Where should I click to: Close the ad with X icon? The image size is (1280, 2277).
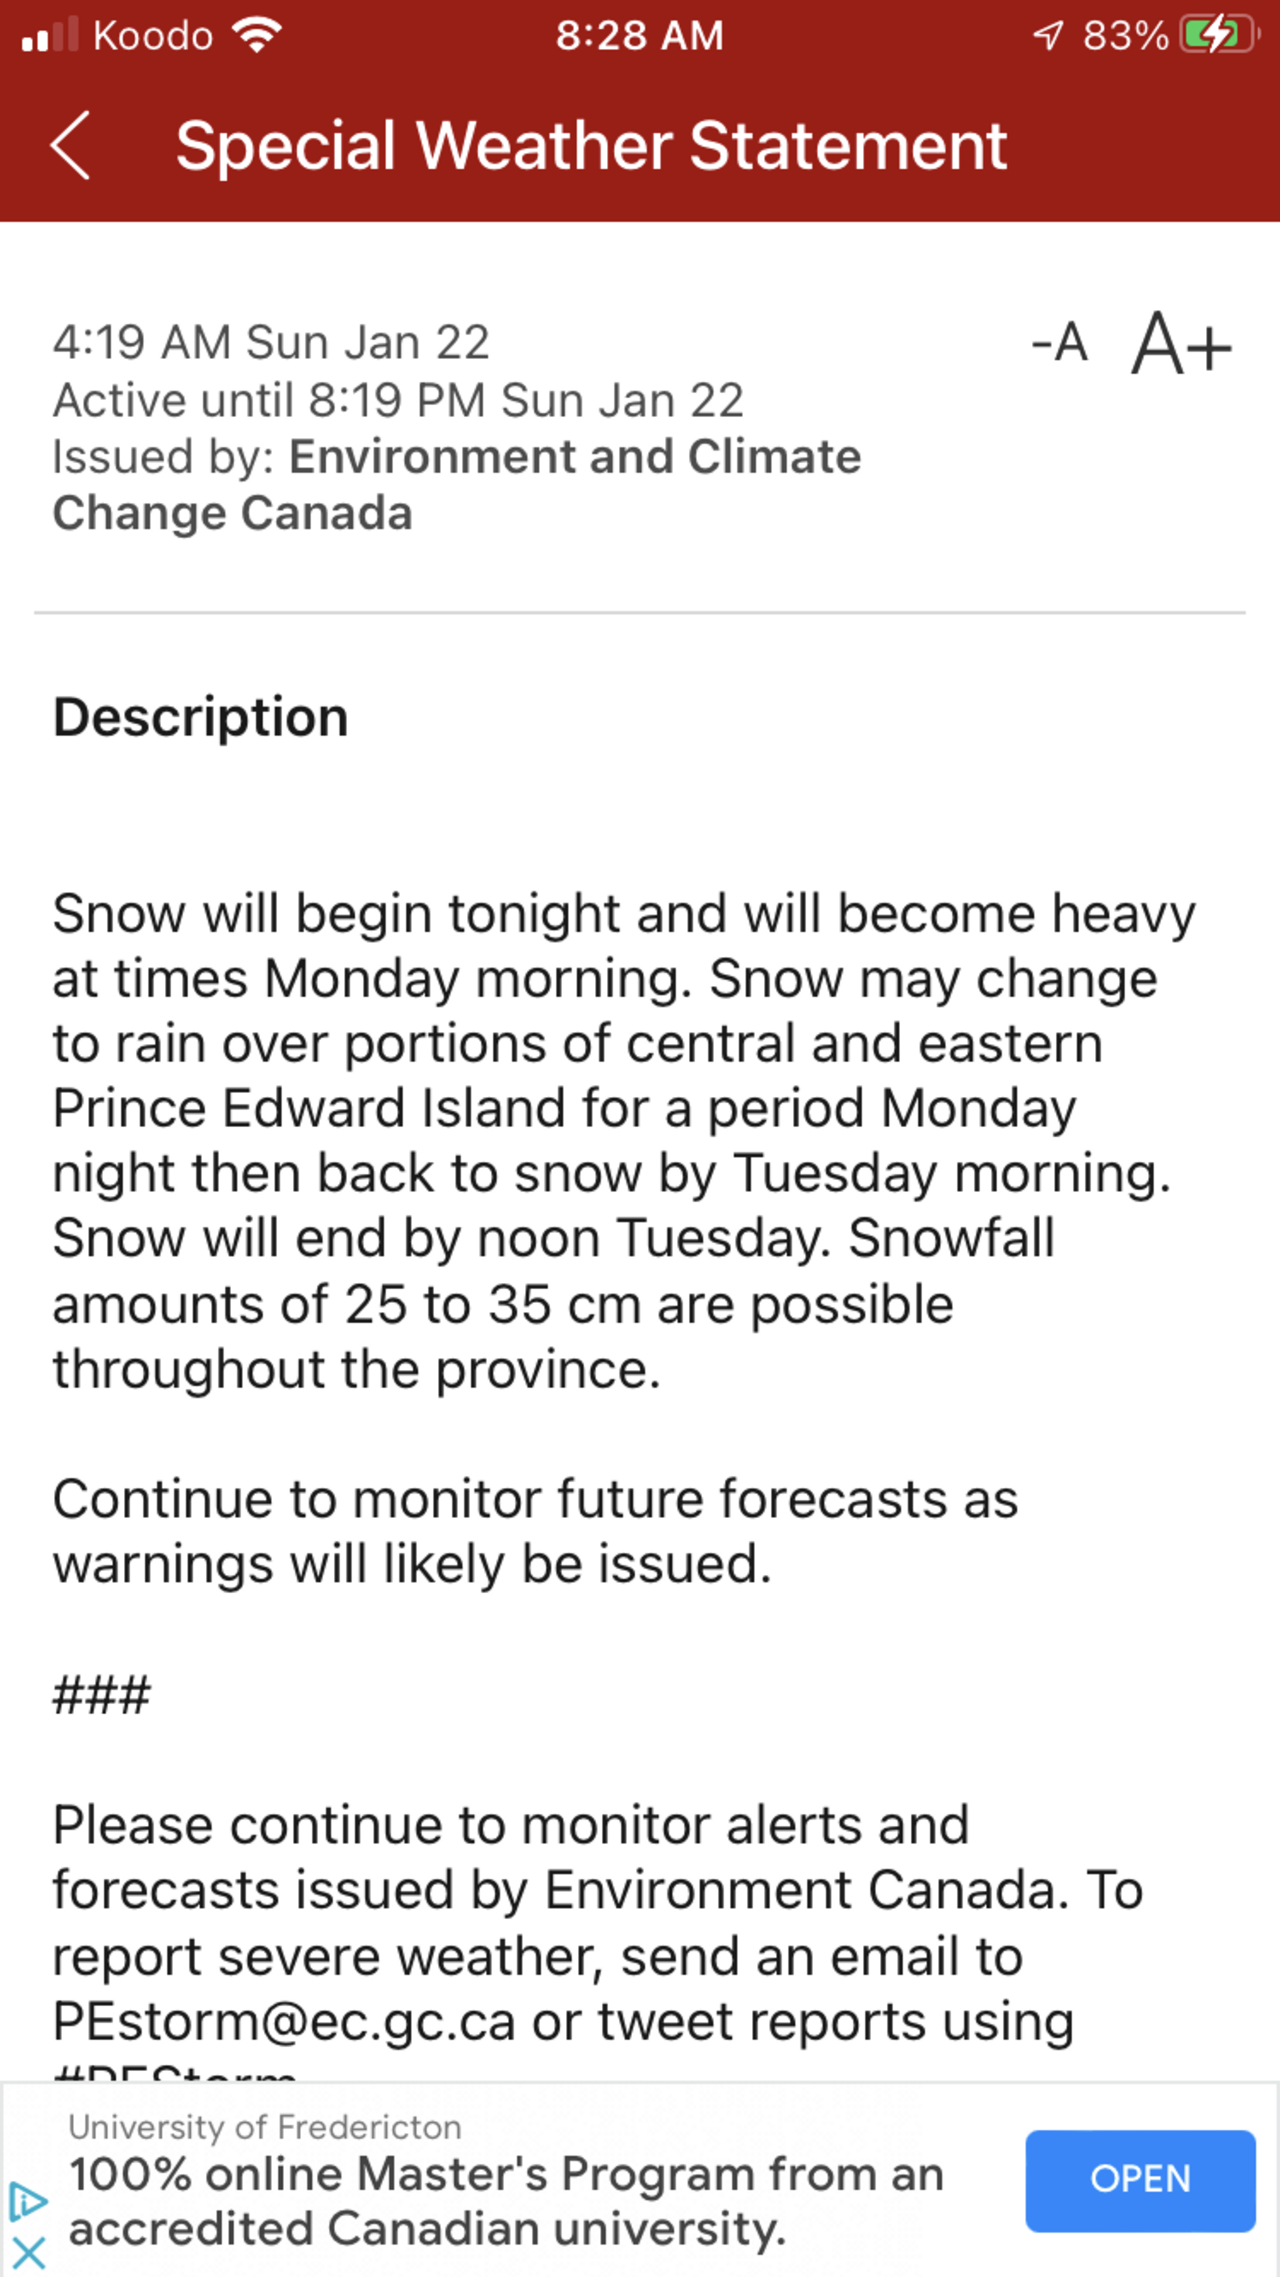(x=28, y=2254)
